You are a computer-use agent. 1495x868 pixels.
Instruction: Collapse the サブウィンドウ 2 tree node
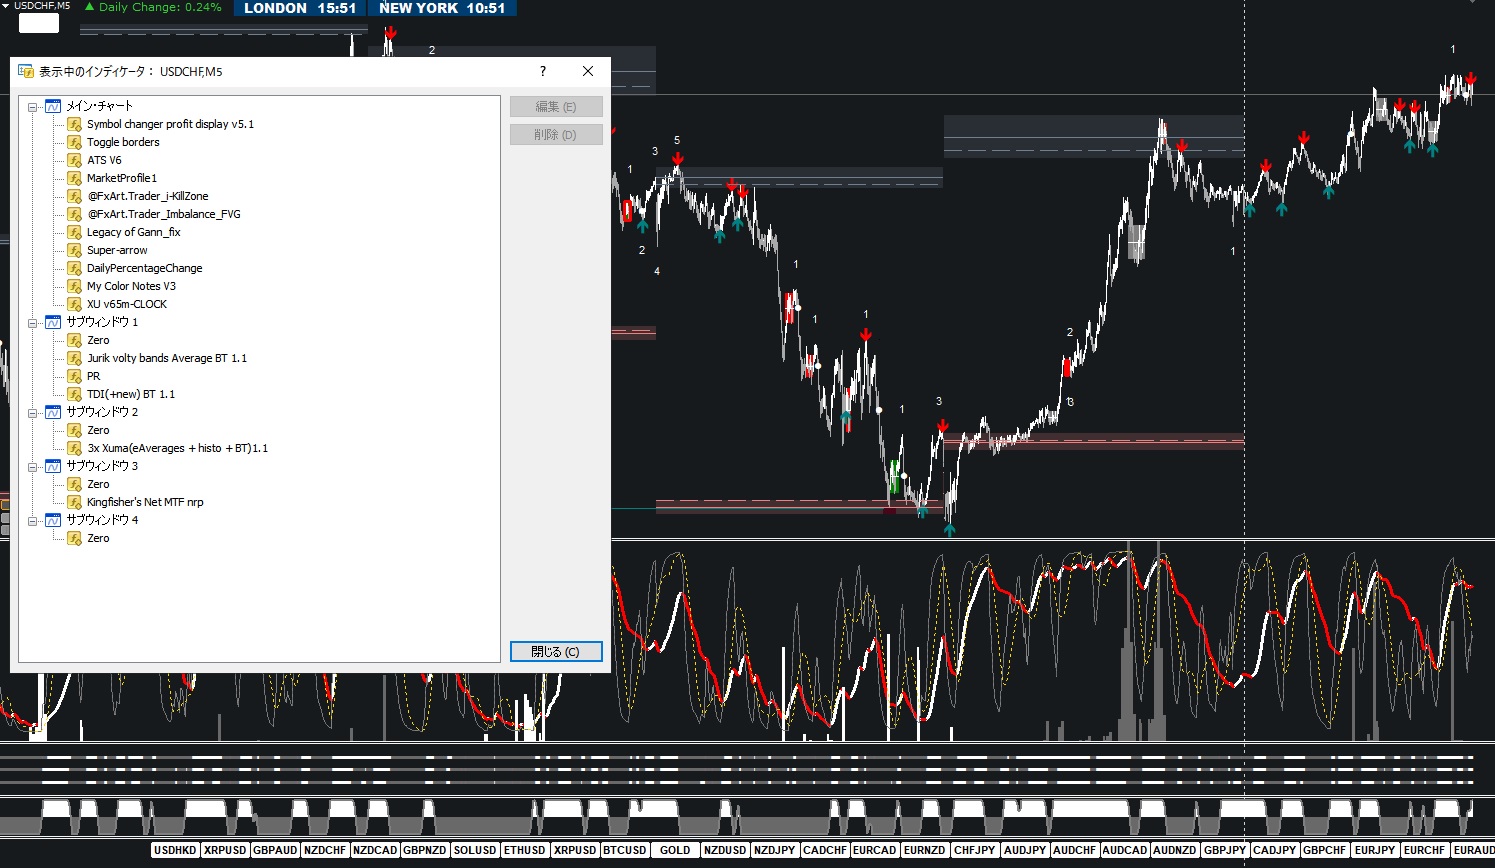(32, 412)
